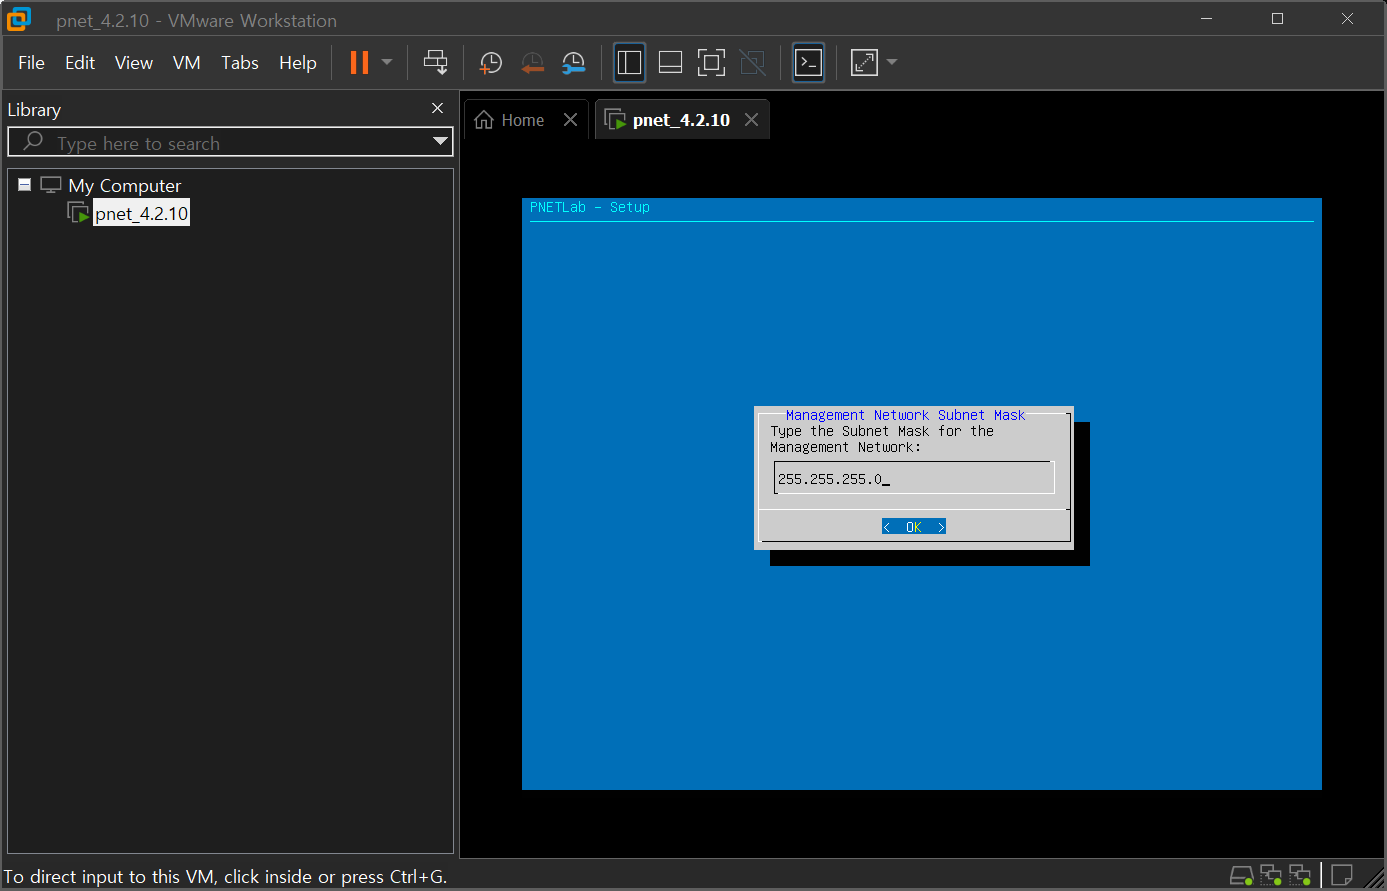Image resolution: width=1387 pixels, height=891 pixels.
Task: Open the Help menu
Action: click(298, 62)
